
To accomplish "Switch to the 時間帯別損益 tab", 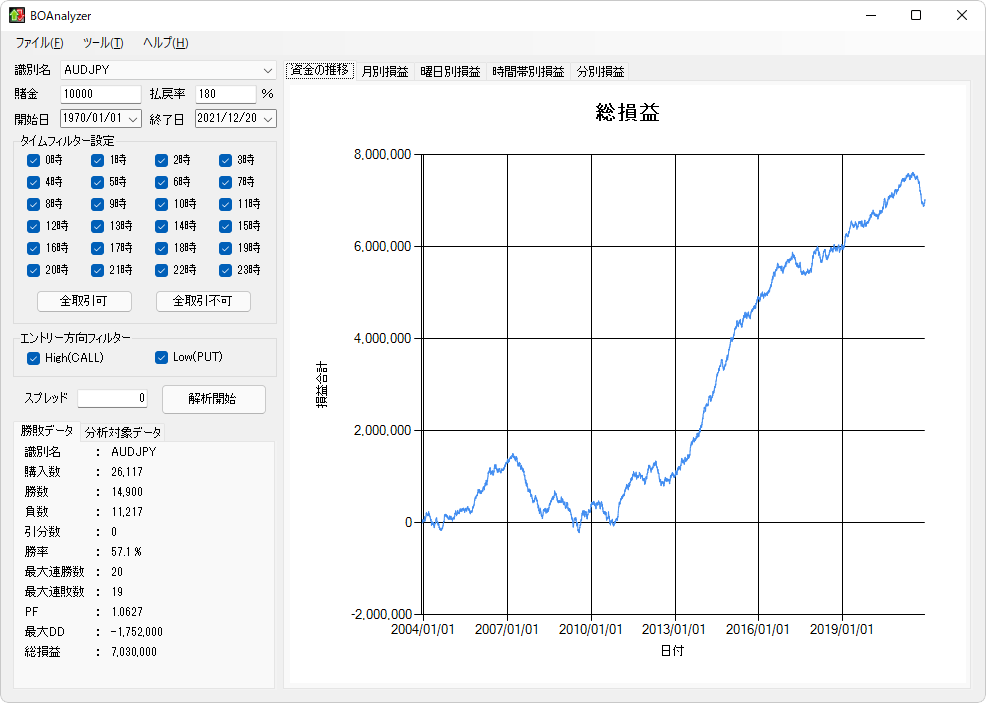I will 528,72.
